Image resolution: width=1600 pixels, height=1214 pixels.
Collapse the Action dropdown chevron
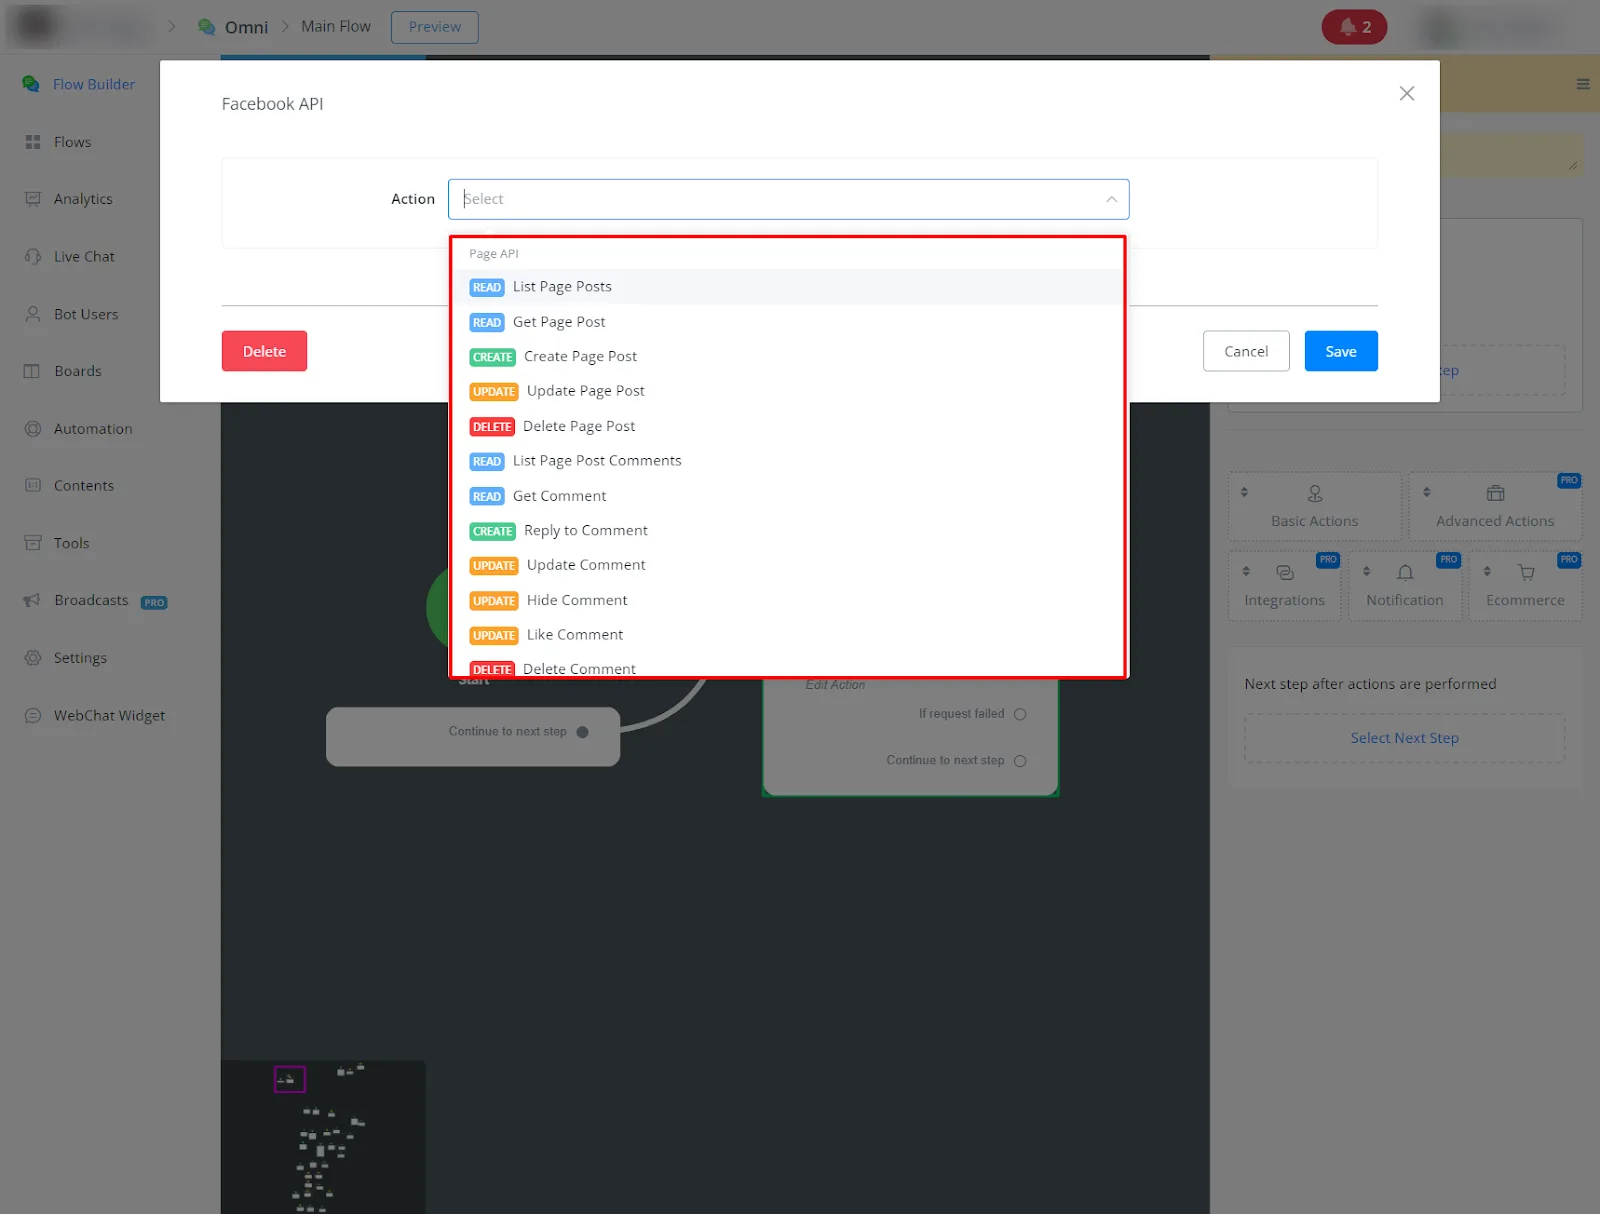point(1111,199)
